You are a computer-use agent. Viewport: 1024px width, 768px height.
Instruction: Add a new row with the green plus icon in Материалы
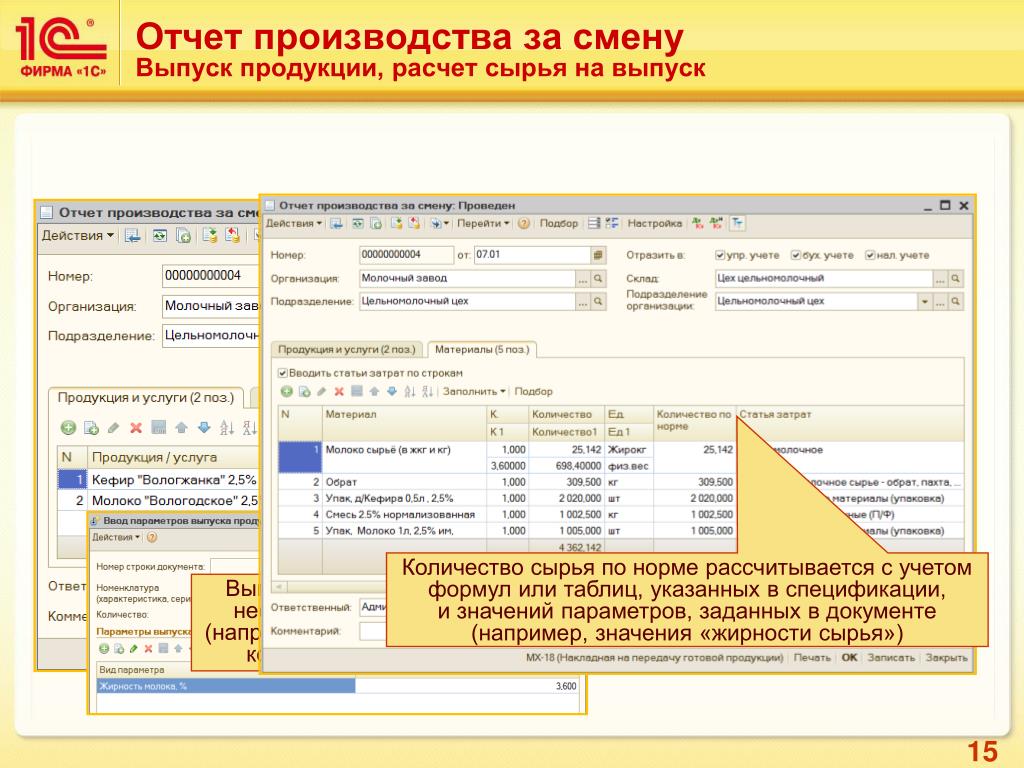287,391
